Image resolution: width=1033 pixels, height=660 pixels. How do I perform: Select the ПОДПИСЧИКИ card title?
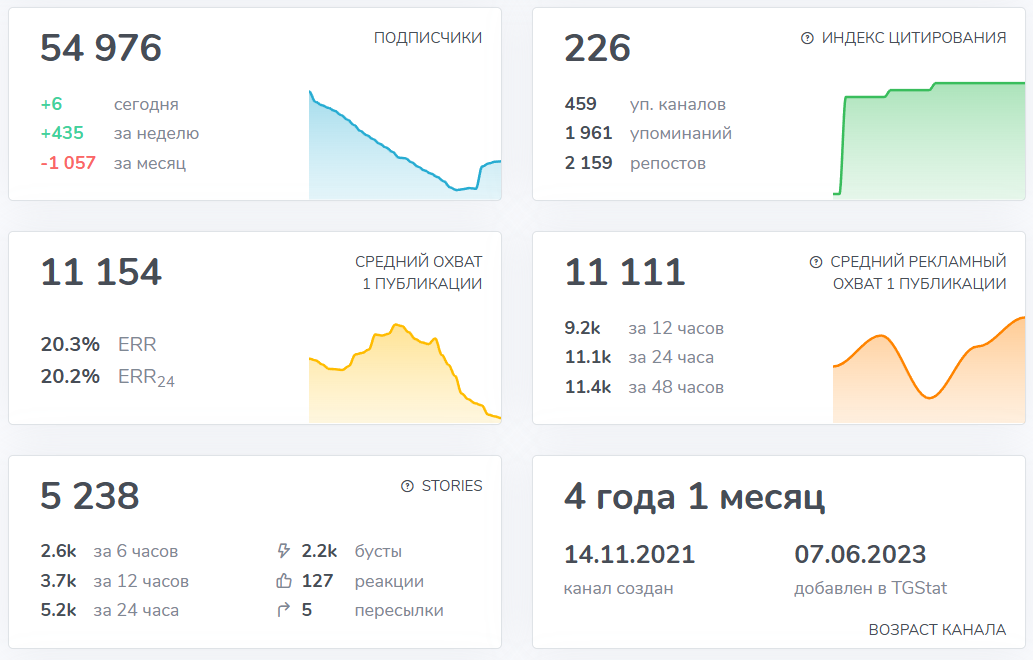click(427, 38)
